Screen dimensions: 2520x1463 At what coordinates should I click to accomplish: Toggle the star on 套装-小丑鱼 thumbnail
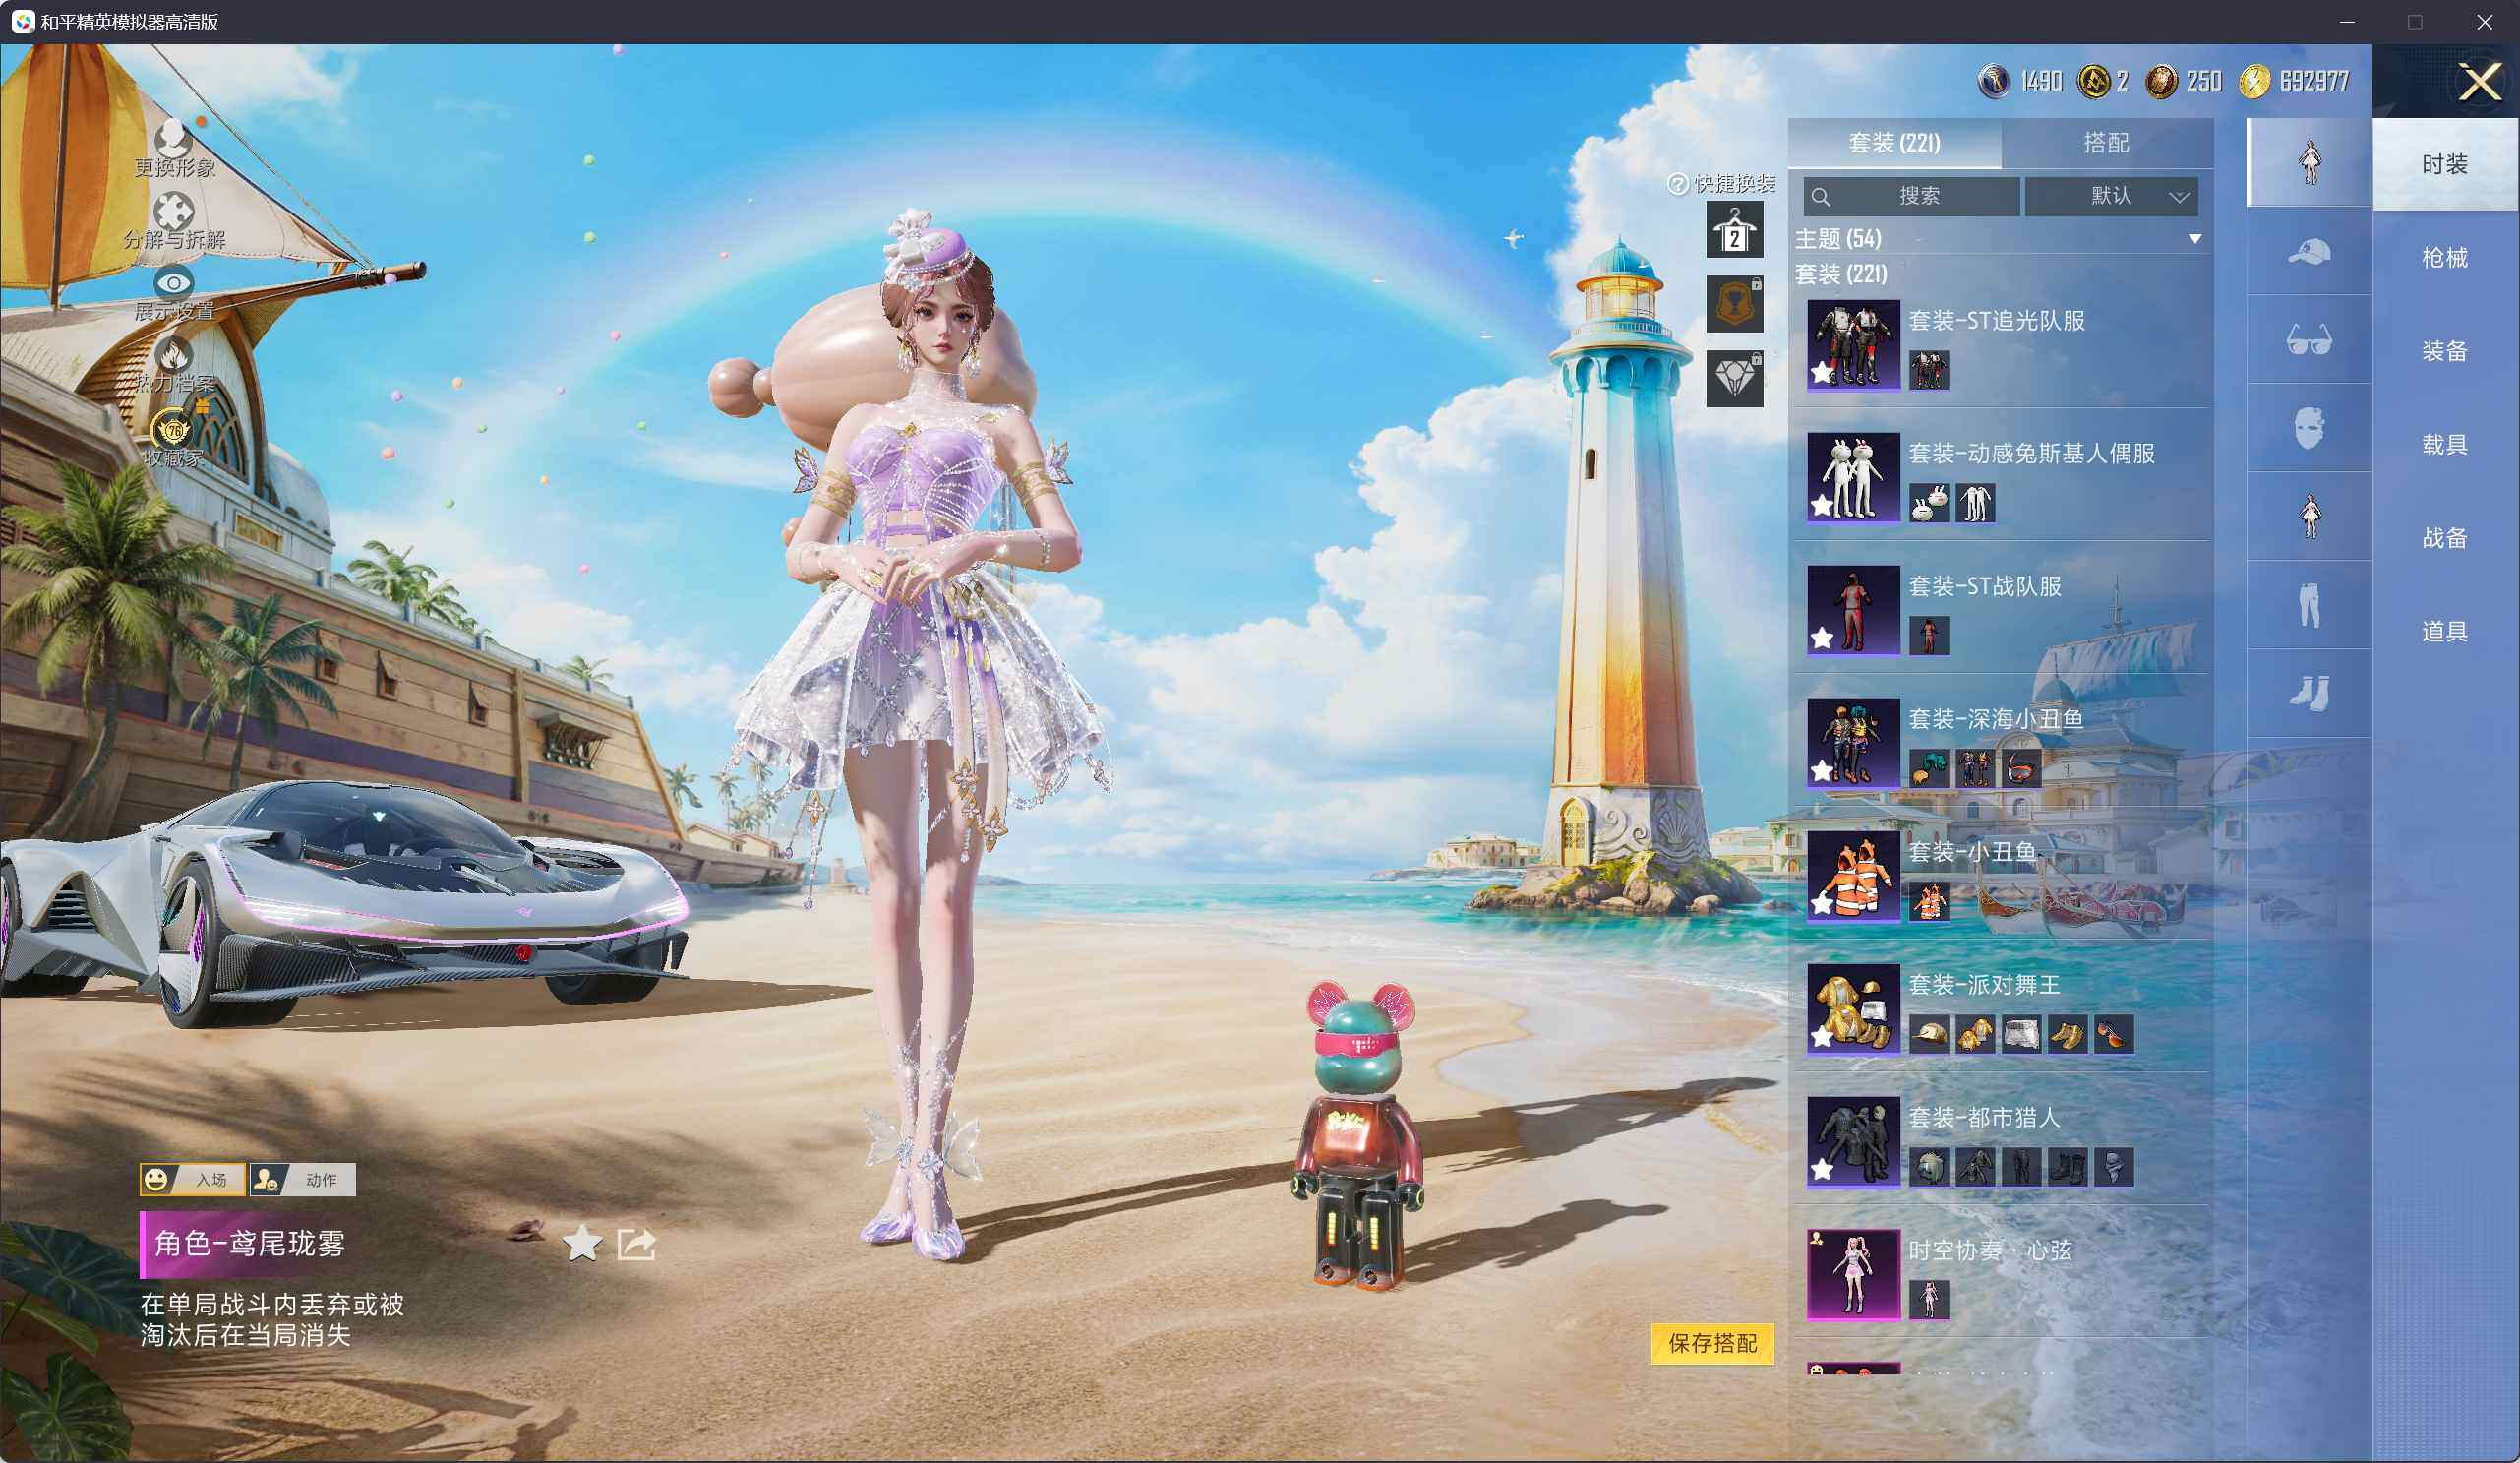1822,904
